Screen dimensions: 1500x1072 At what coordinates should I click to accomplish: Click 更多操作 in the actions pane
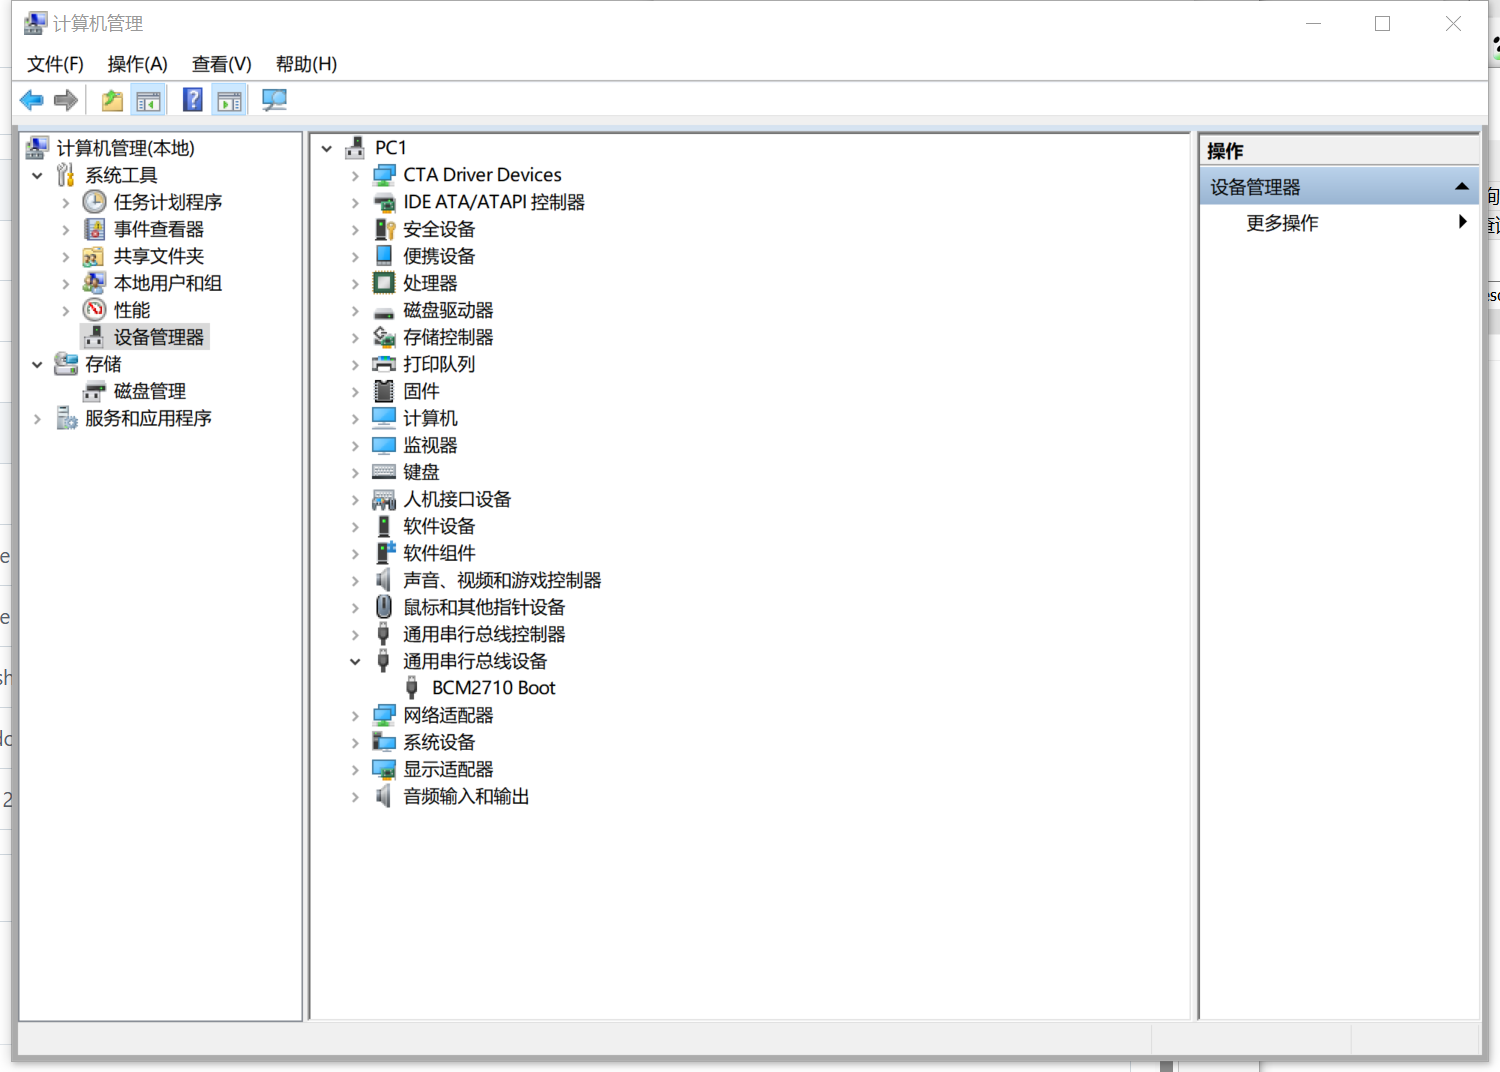tap(1282, 223)
